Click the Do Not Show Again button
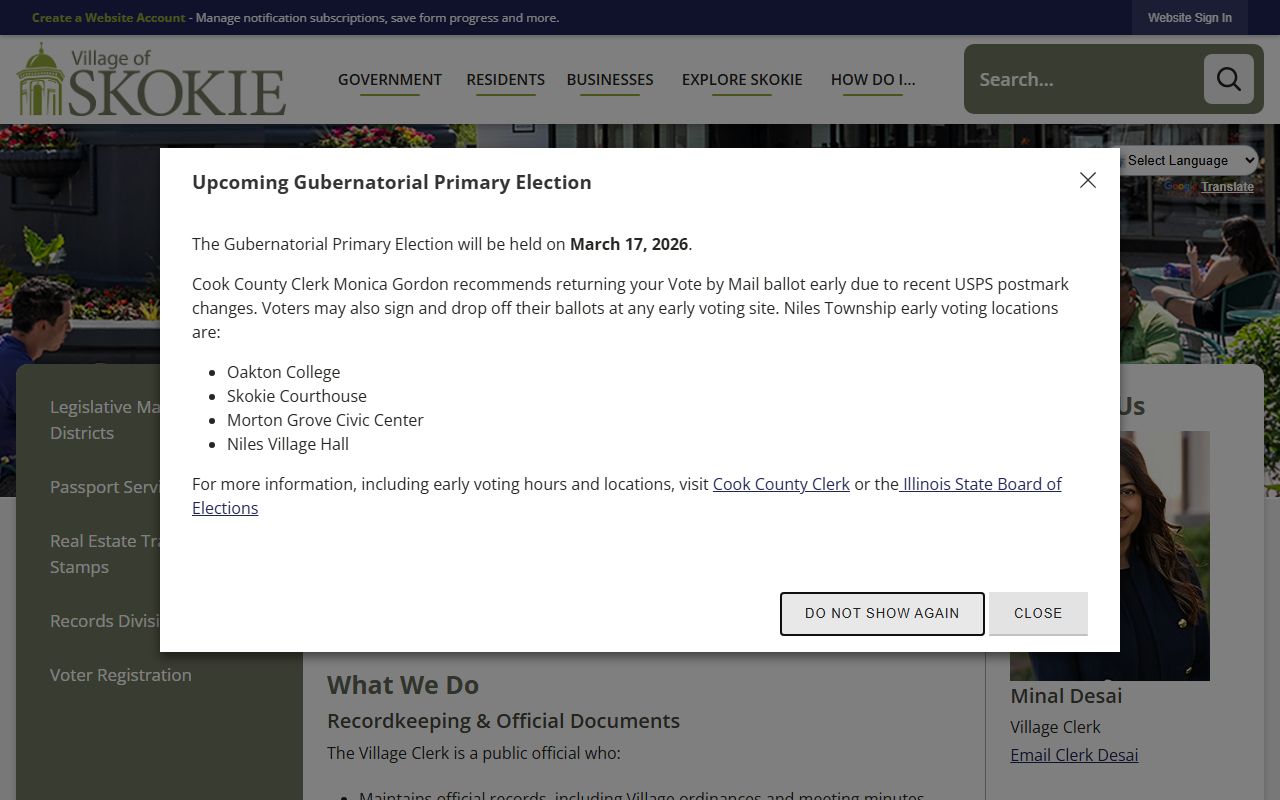 882,613
